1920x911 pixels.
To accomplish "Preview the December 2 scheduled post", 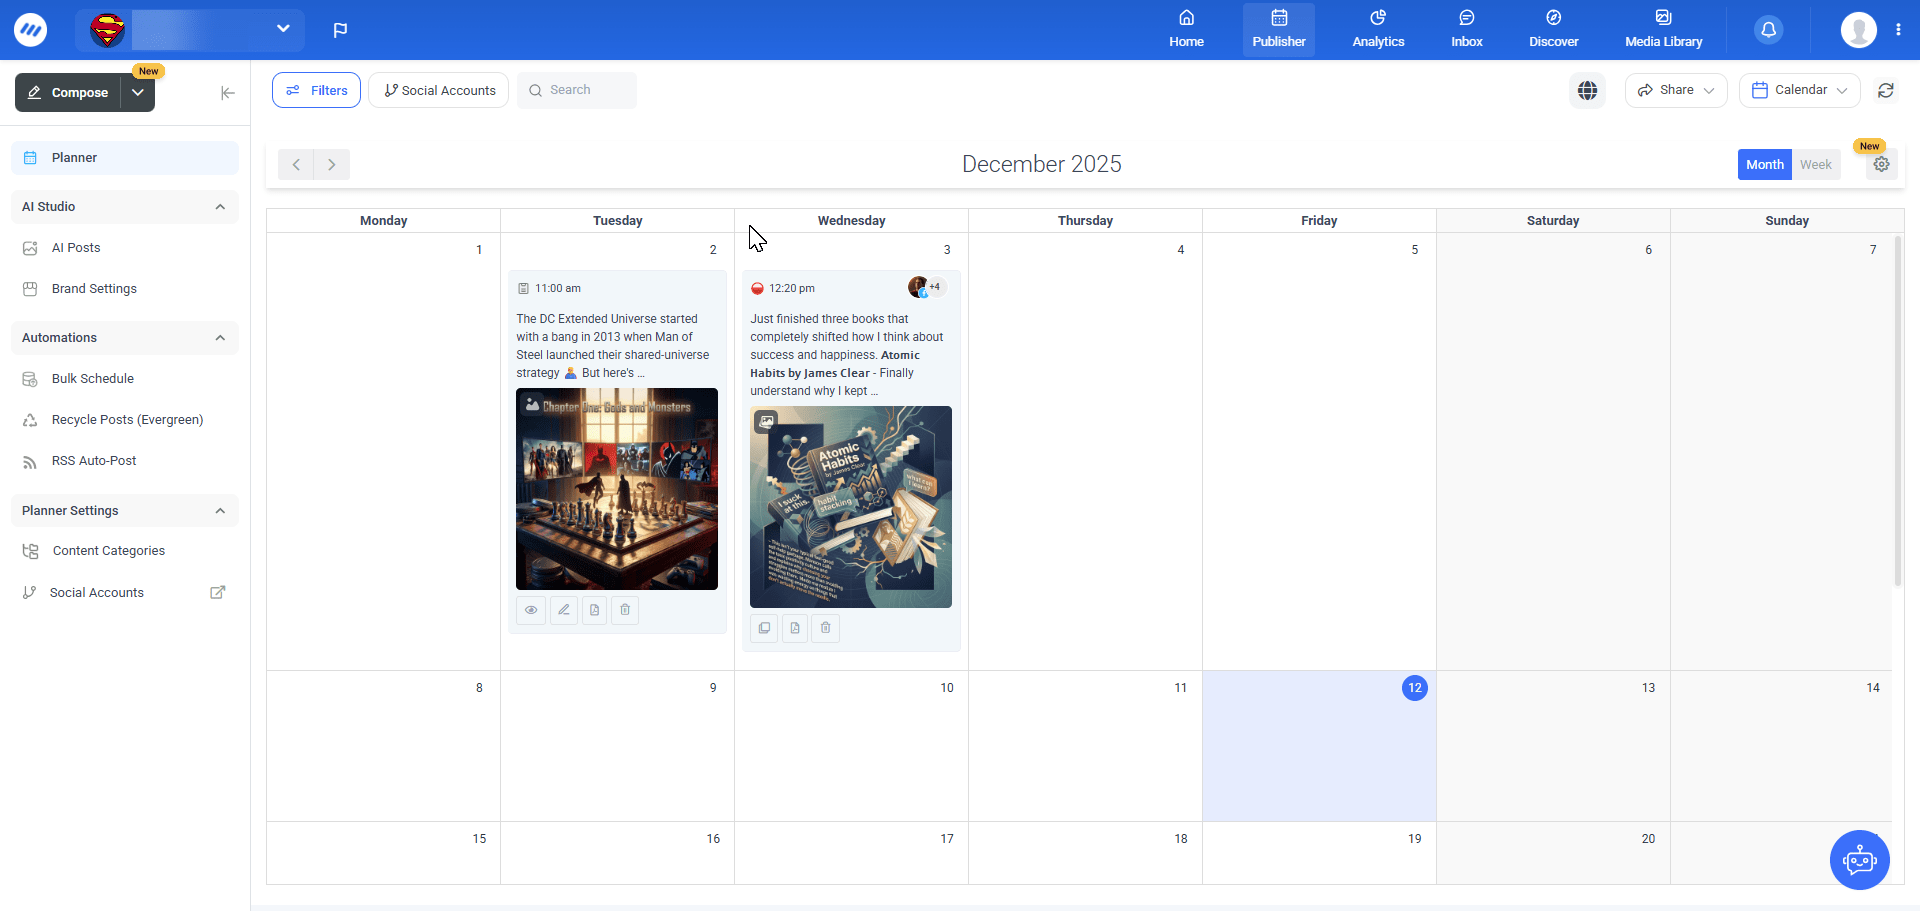I will point(531,610).
